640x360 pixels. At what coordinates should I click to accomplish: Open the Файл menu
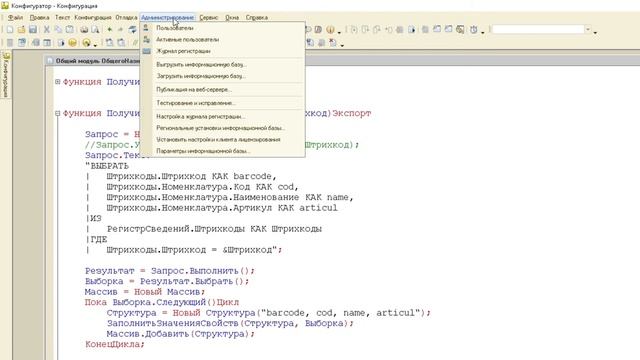pos(16,18)
